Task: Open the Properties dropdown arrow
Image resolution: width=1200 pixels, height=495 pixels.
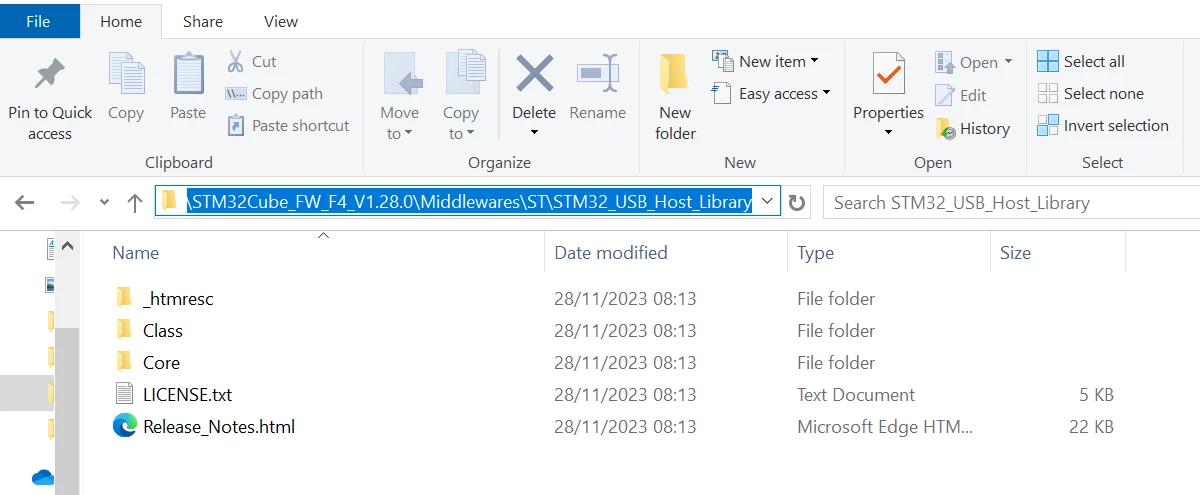Action: [888, 133]
